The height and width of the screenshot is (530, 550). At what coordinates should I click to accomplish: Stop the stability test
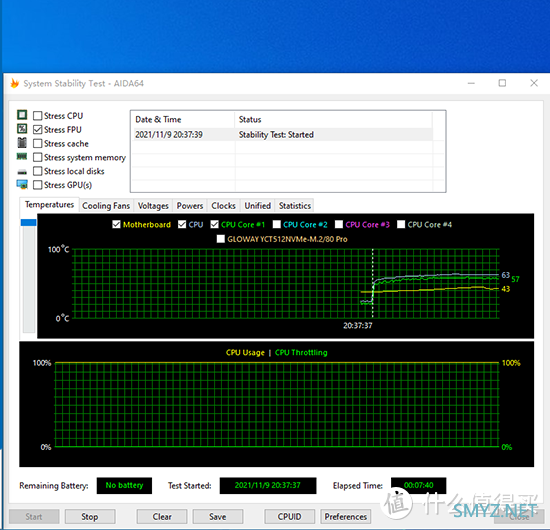[90, 517]
